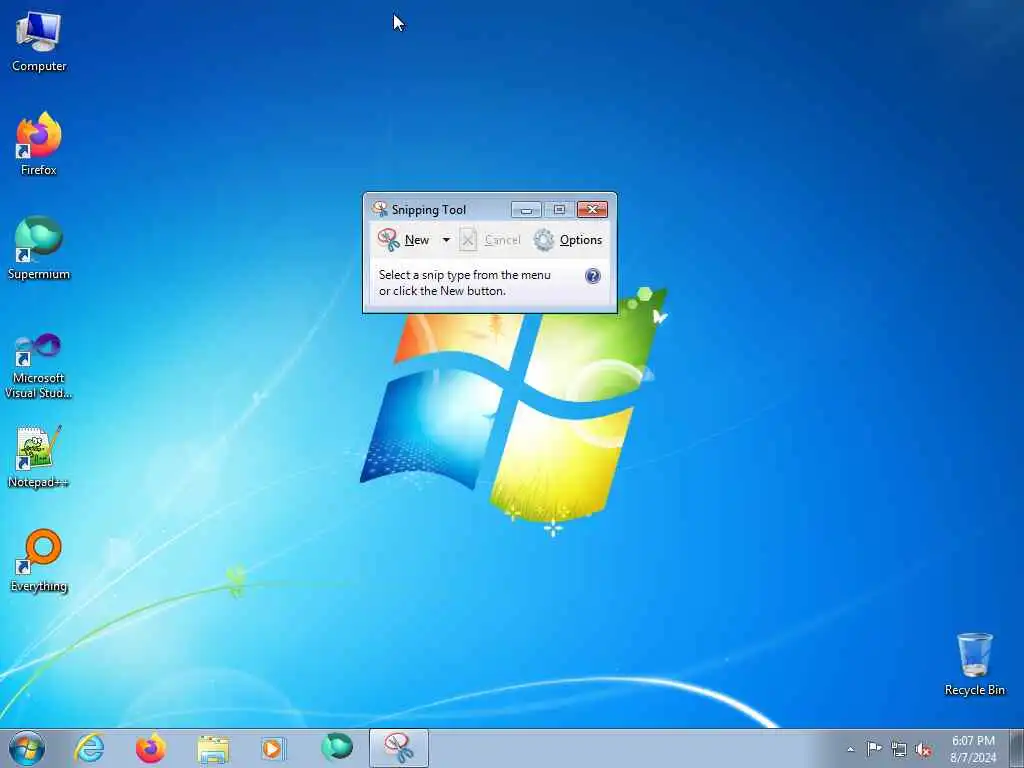Screen dimensions: 1024x768
Task: Select the Supermium desktop shortcut
Action: (39, 248)
